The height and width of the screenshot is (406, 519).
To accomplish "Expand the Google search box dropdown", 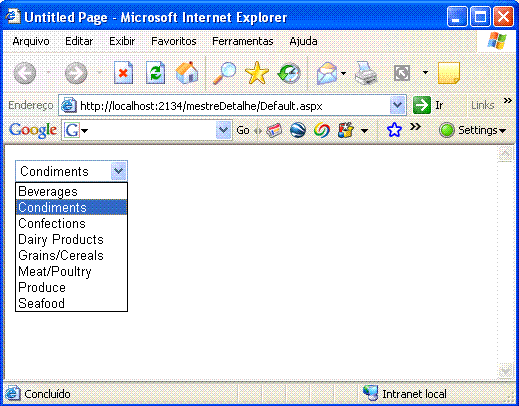I will click(223, 130).
